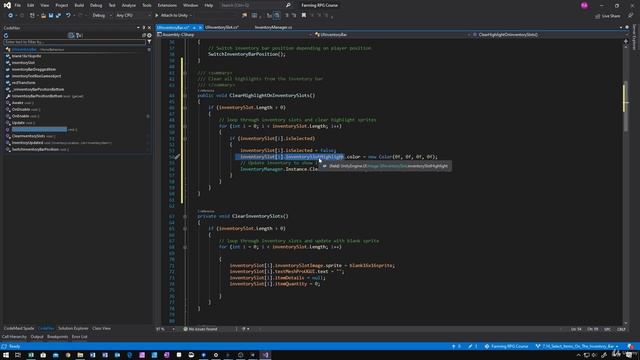This screenshot has height=360, width=640.
Task: Click the git branch name in status bar
Action: click(577, 347)
